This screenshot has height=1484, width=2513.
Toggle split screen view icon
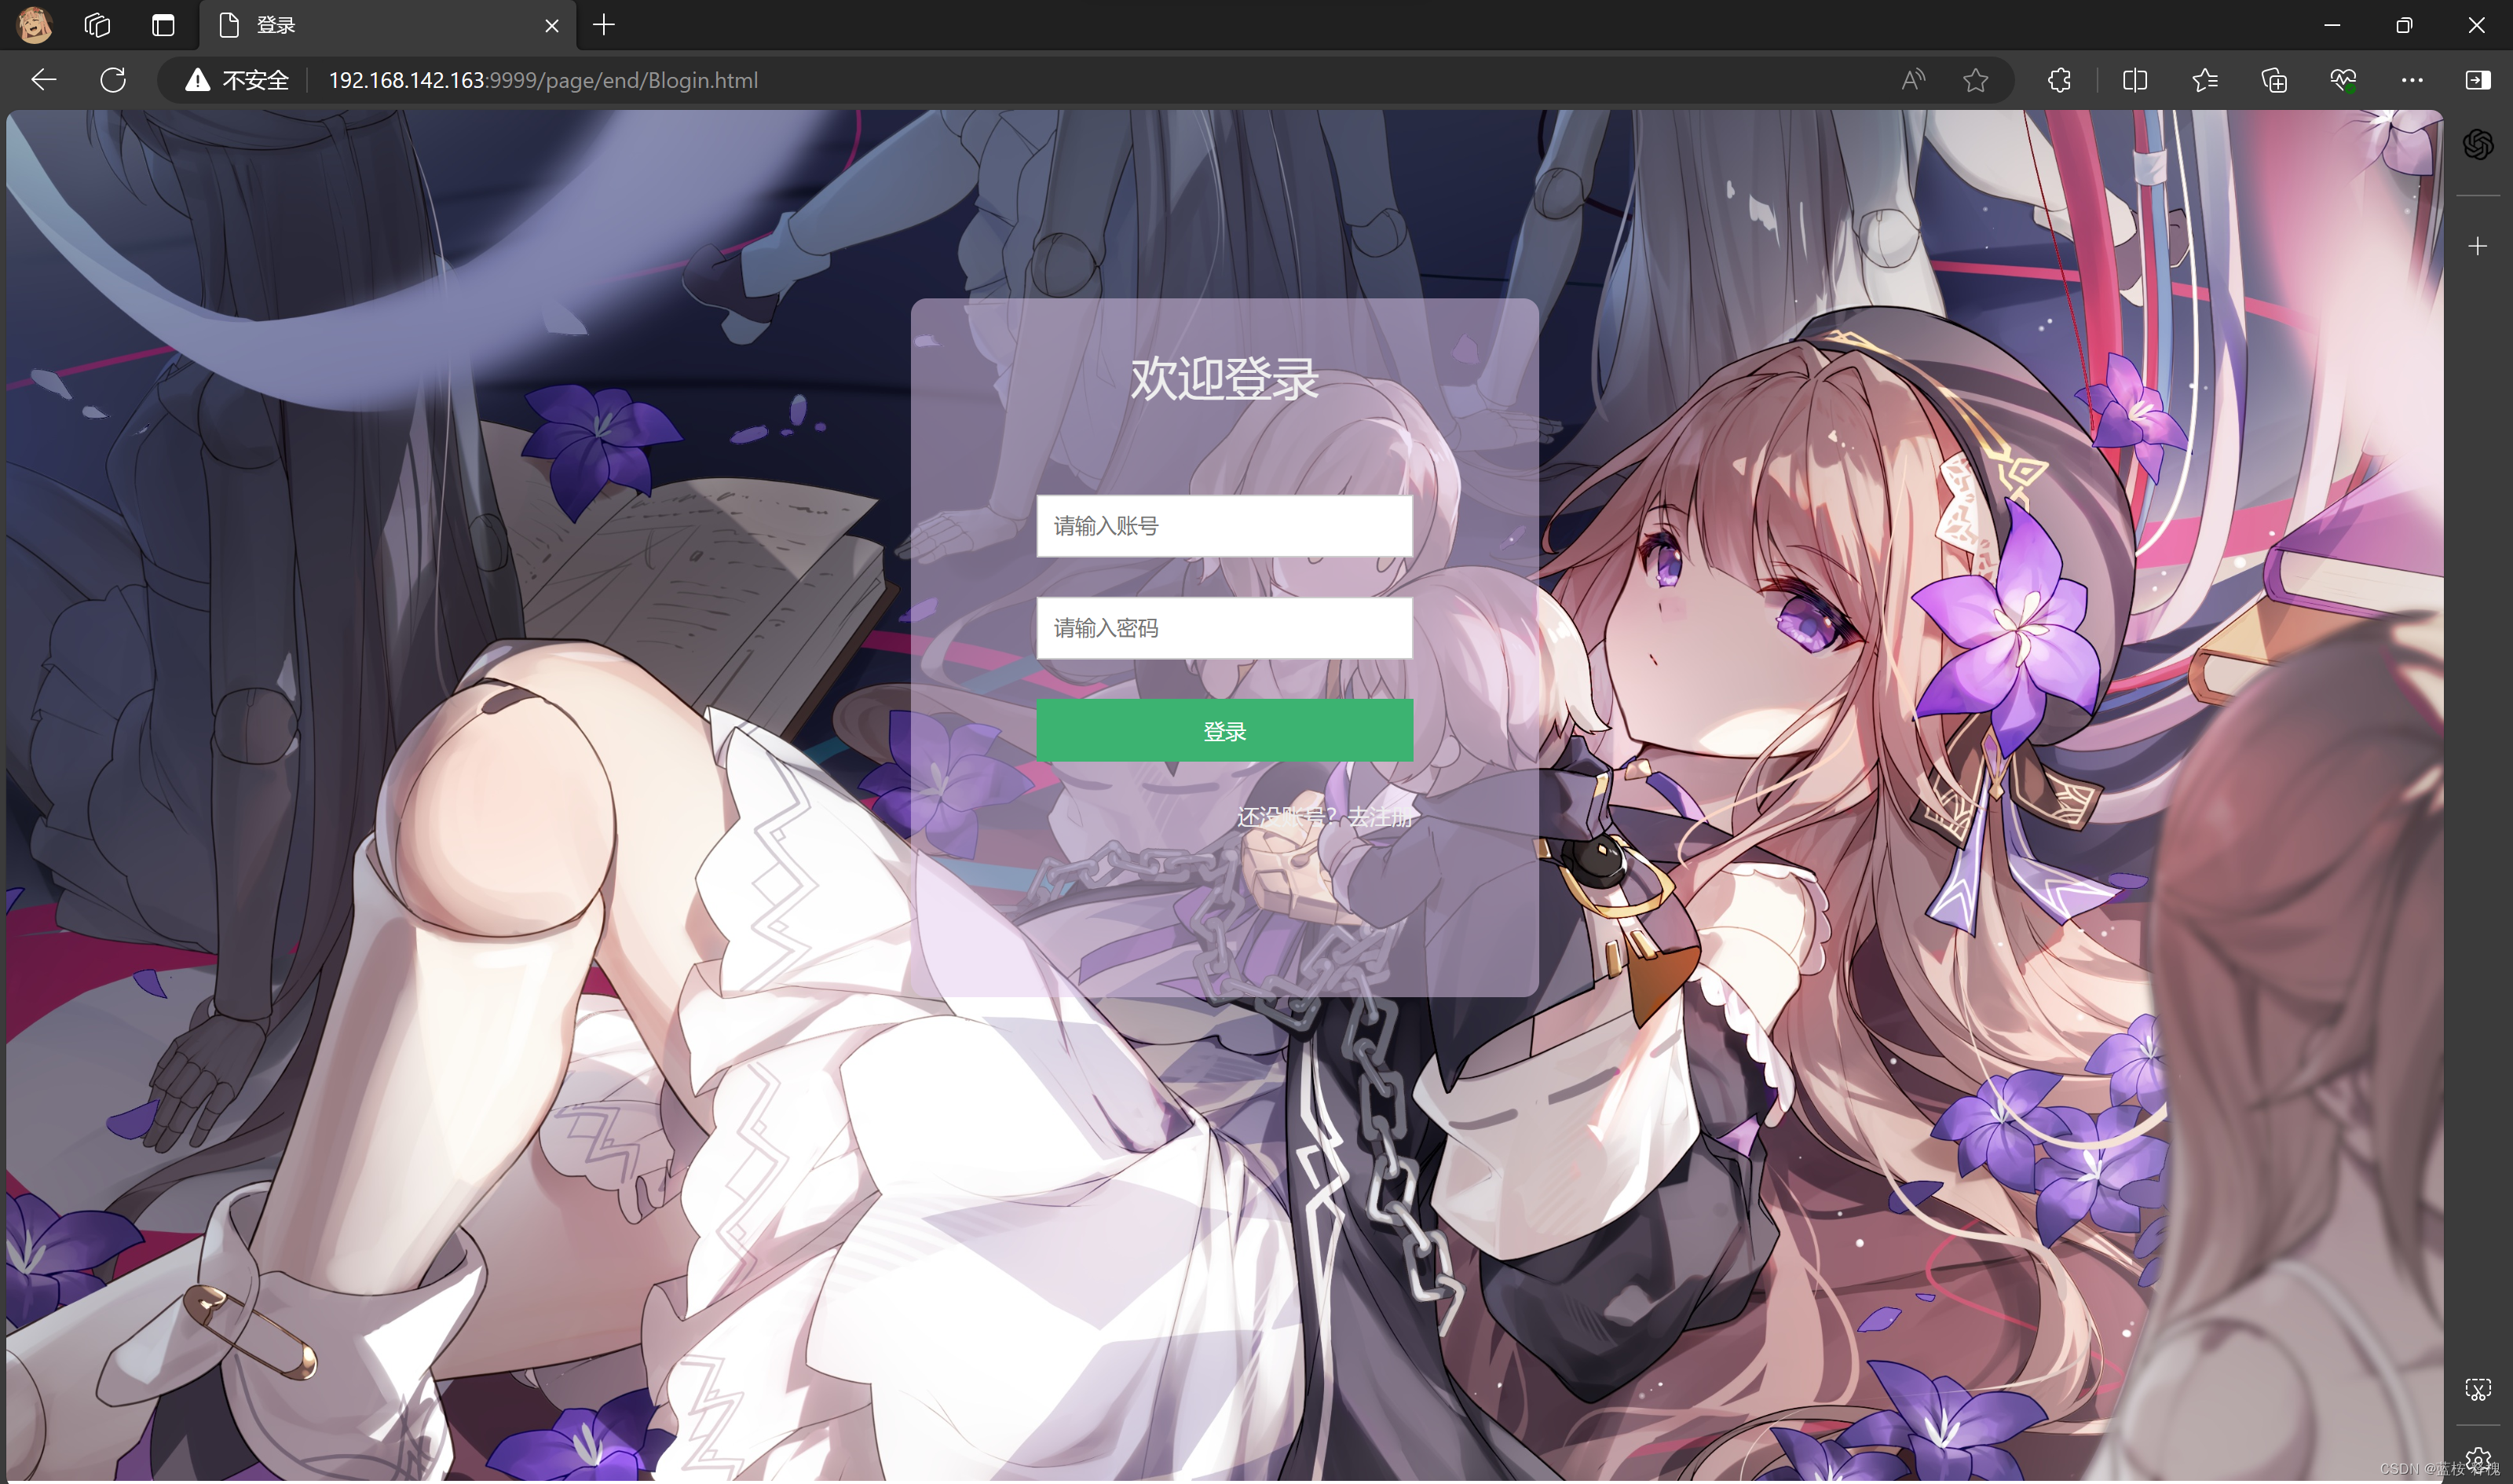pyautogui.click(x=2135, y=80)
